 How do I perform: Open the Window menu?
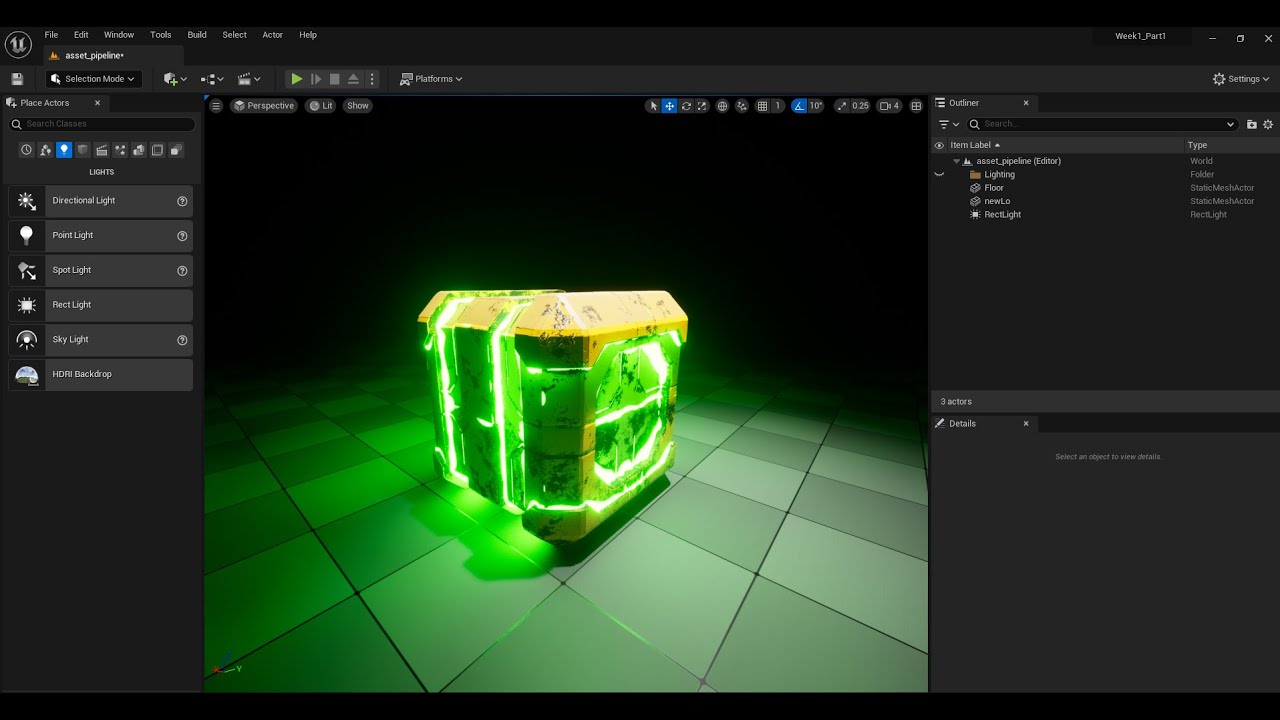click(x=119, y=35)
